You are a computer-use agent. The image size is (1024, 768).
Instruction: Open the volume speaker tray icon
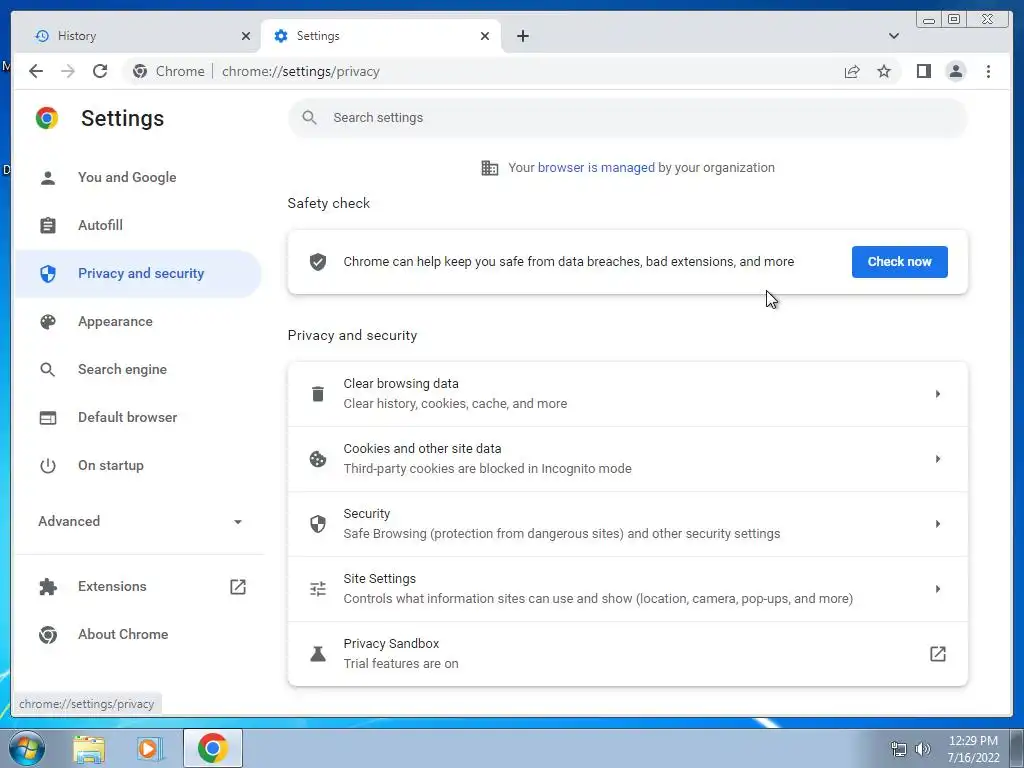(x=923, y=749)
